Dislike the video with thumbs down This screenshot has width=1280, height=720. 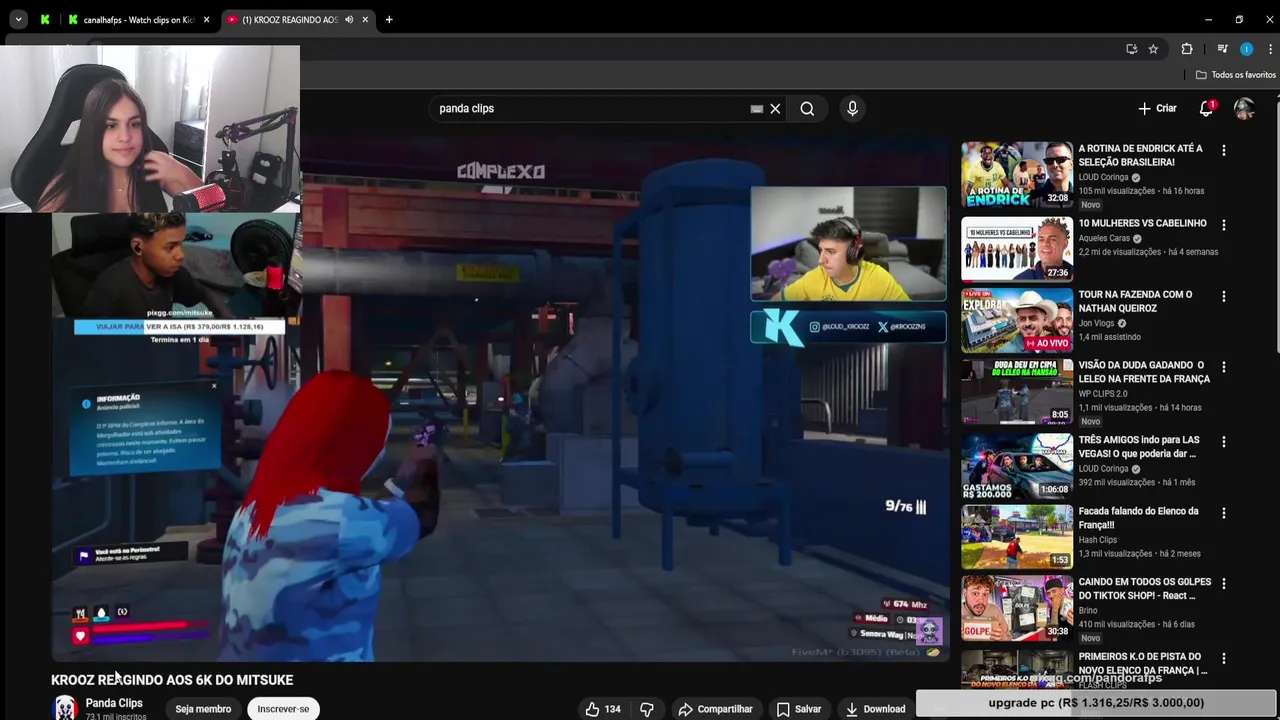point(647,709)
